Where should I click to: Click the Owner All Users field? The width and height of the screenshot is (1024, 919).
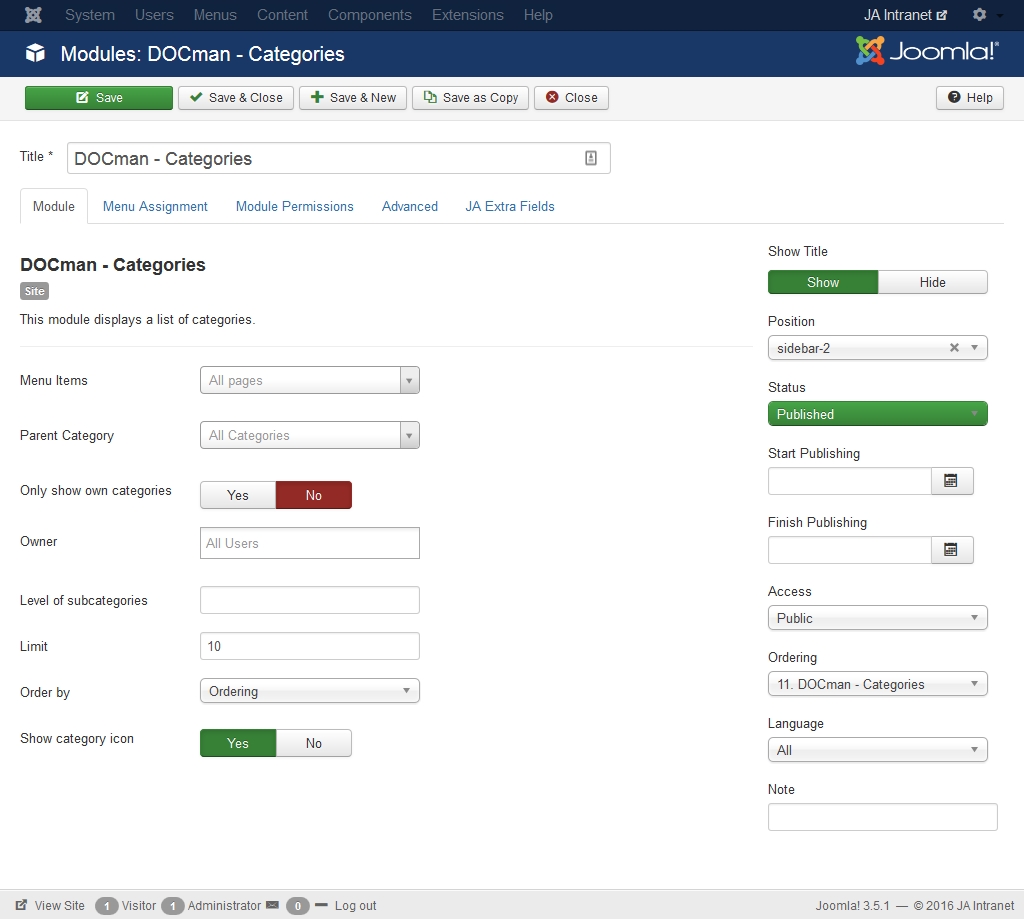click(310, 543)
